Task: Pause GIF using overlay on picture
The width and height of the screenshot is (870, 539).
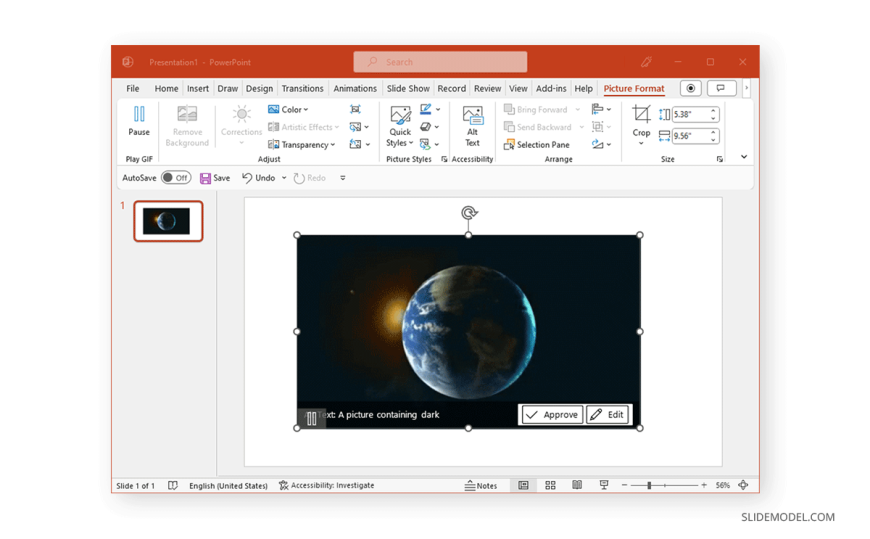Action: [311, 418]
